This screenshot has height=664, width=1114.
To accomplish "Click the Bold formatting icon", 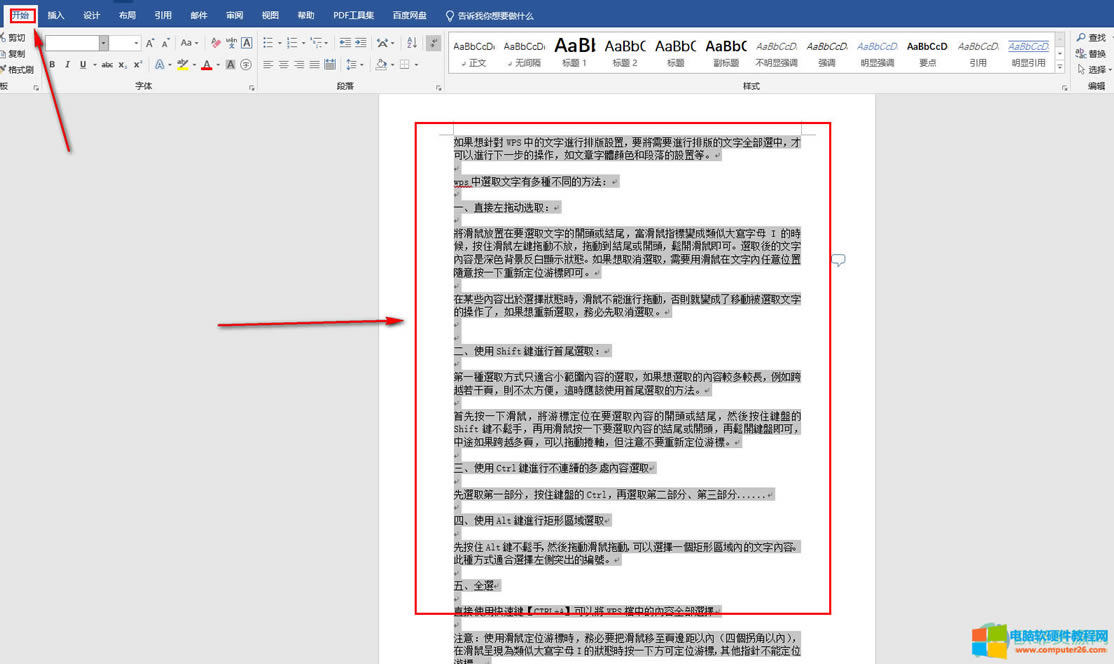I will [53, 65].
